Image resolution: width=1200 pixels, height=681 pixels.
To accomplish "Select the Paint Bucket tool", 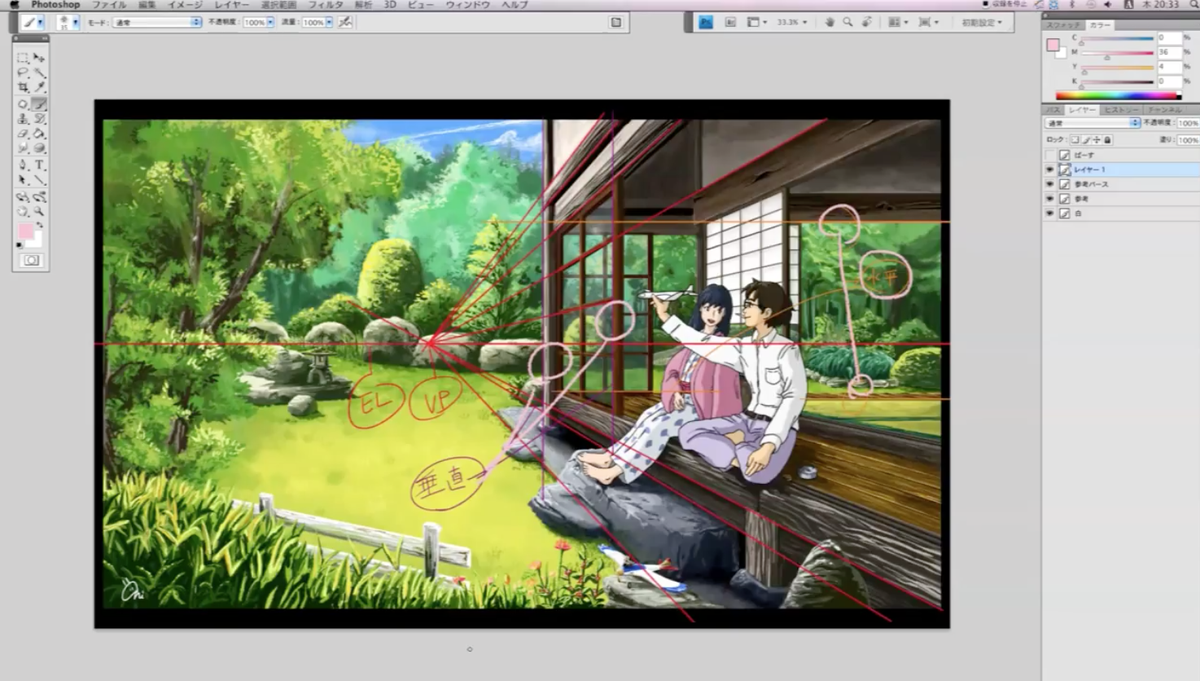I will pyautogui.click(x=39, y=133).
